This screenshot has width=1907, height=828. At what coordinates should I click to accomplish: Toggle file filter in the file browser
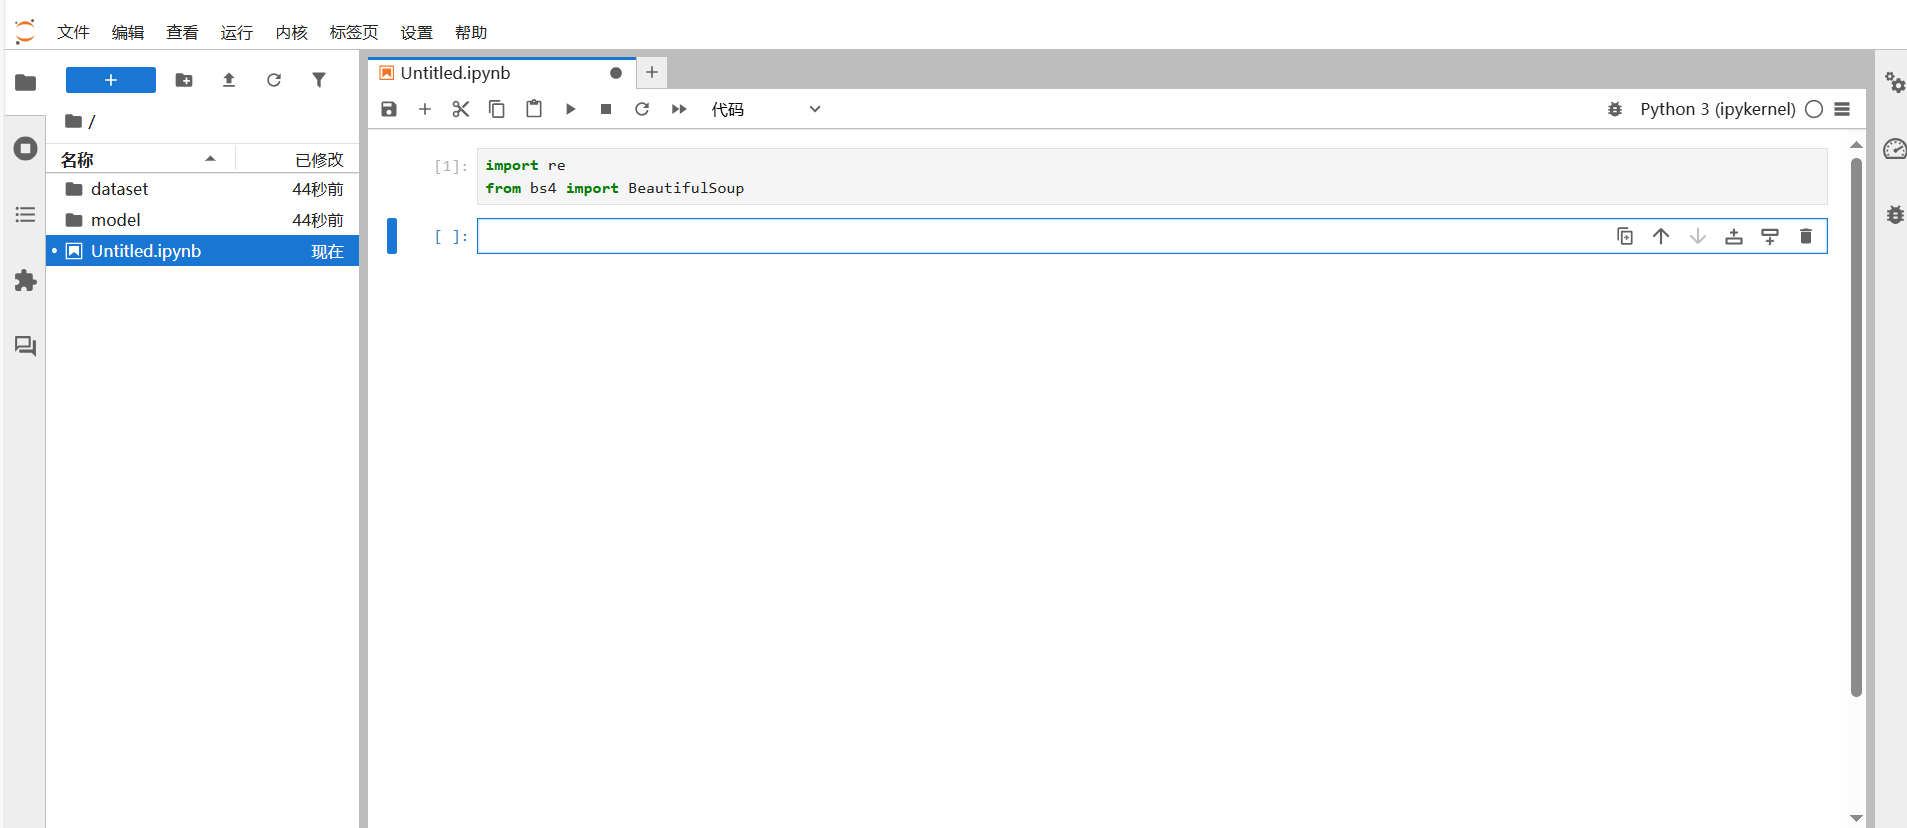coord(319,80)
